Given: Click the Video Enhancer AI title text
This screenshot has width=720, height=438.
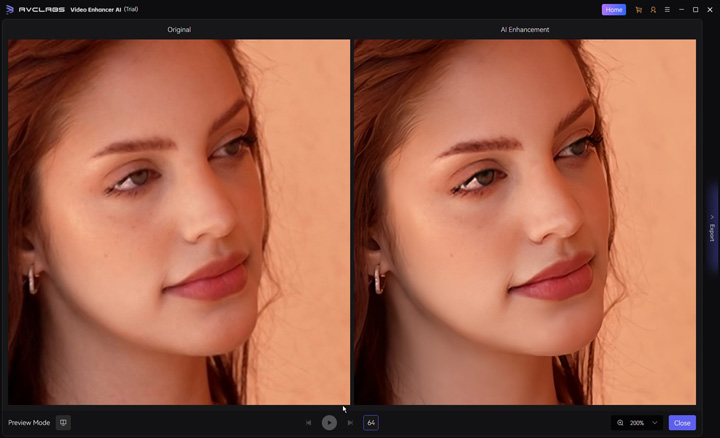Looking at the screenshot, I should [x=96, y=10].
